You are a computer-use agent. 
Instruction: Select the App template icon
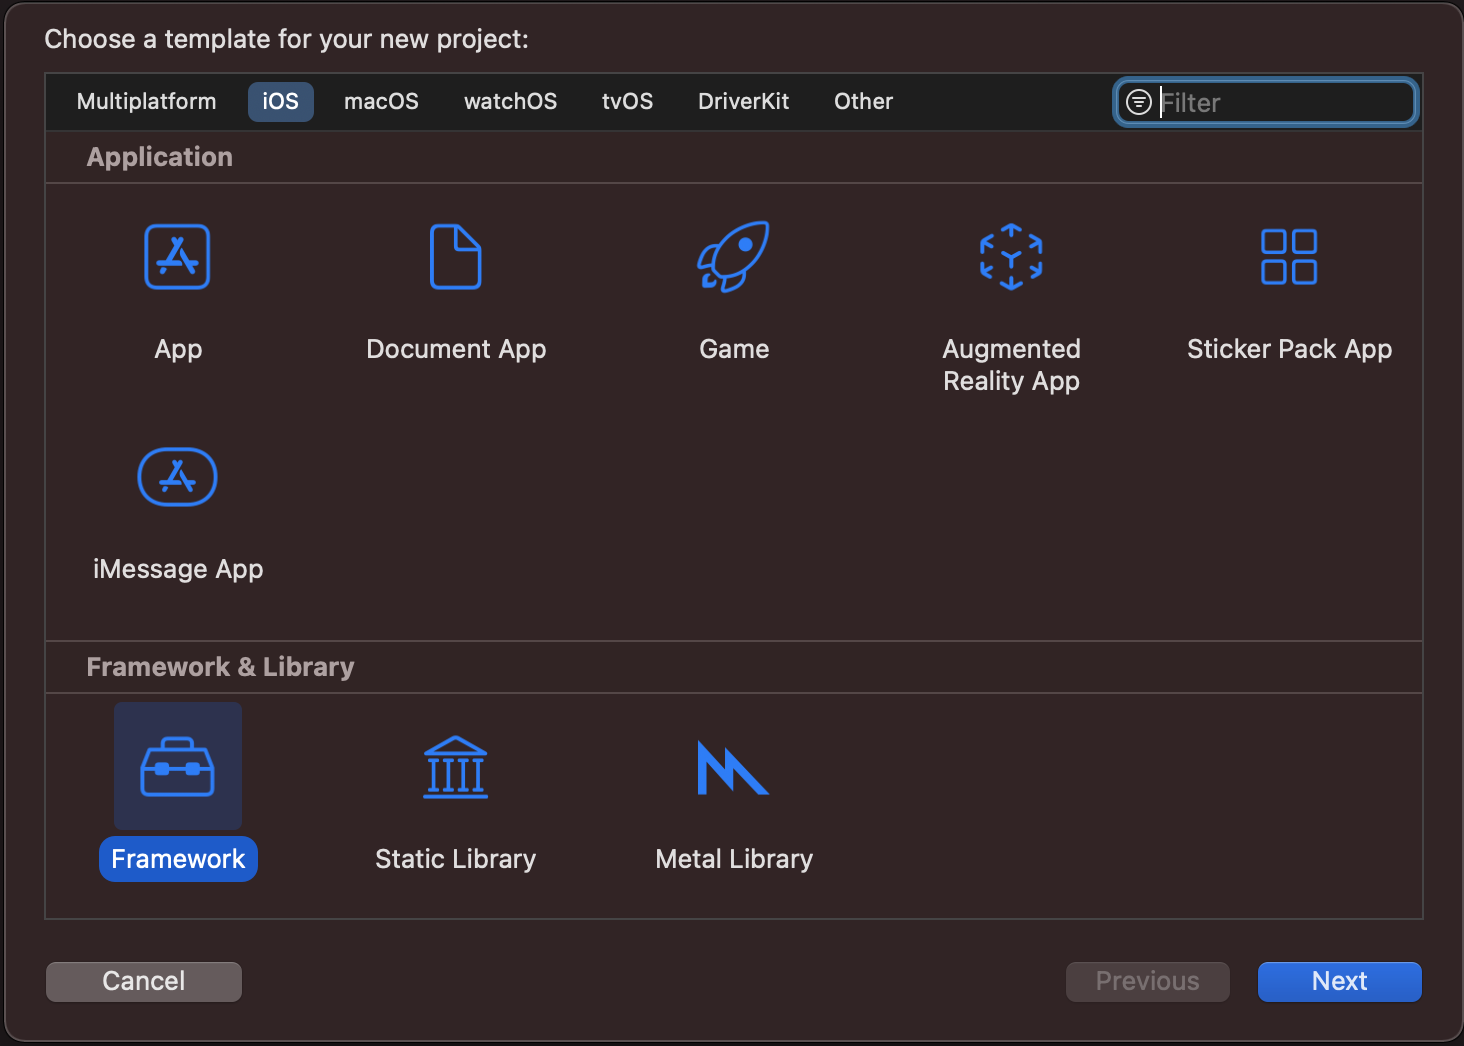177,257
